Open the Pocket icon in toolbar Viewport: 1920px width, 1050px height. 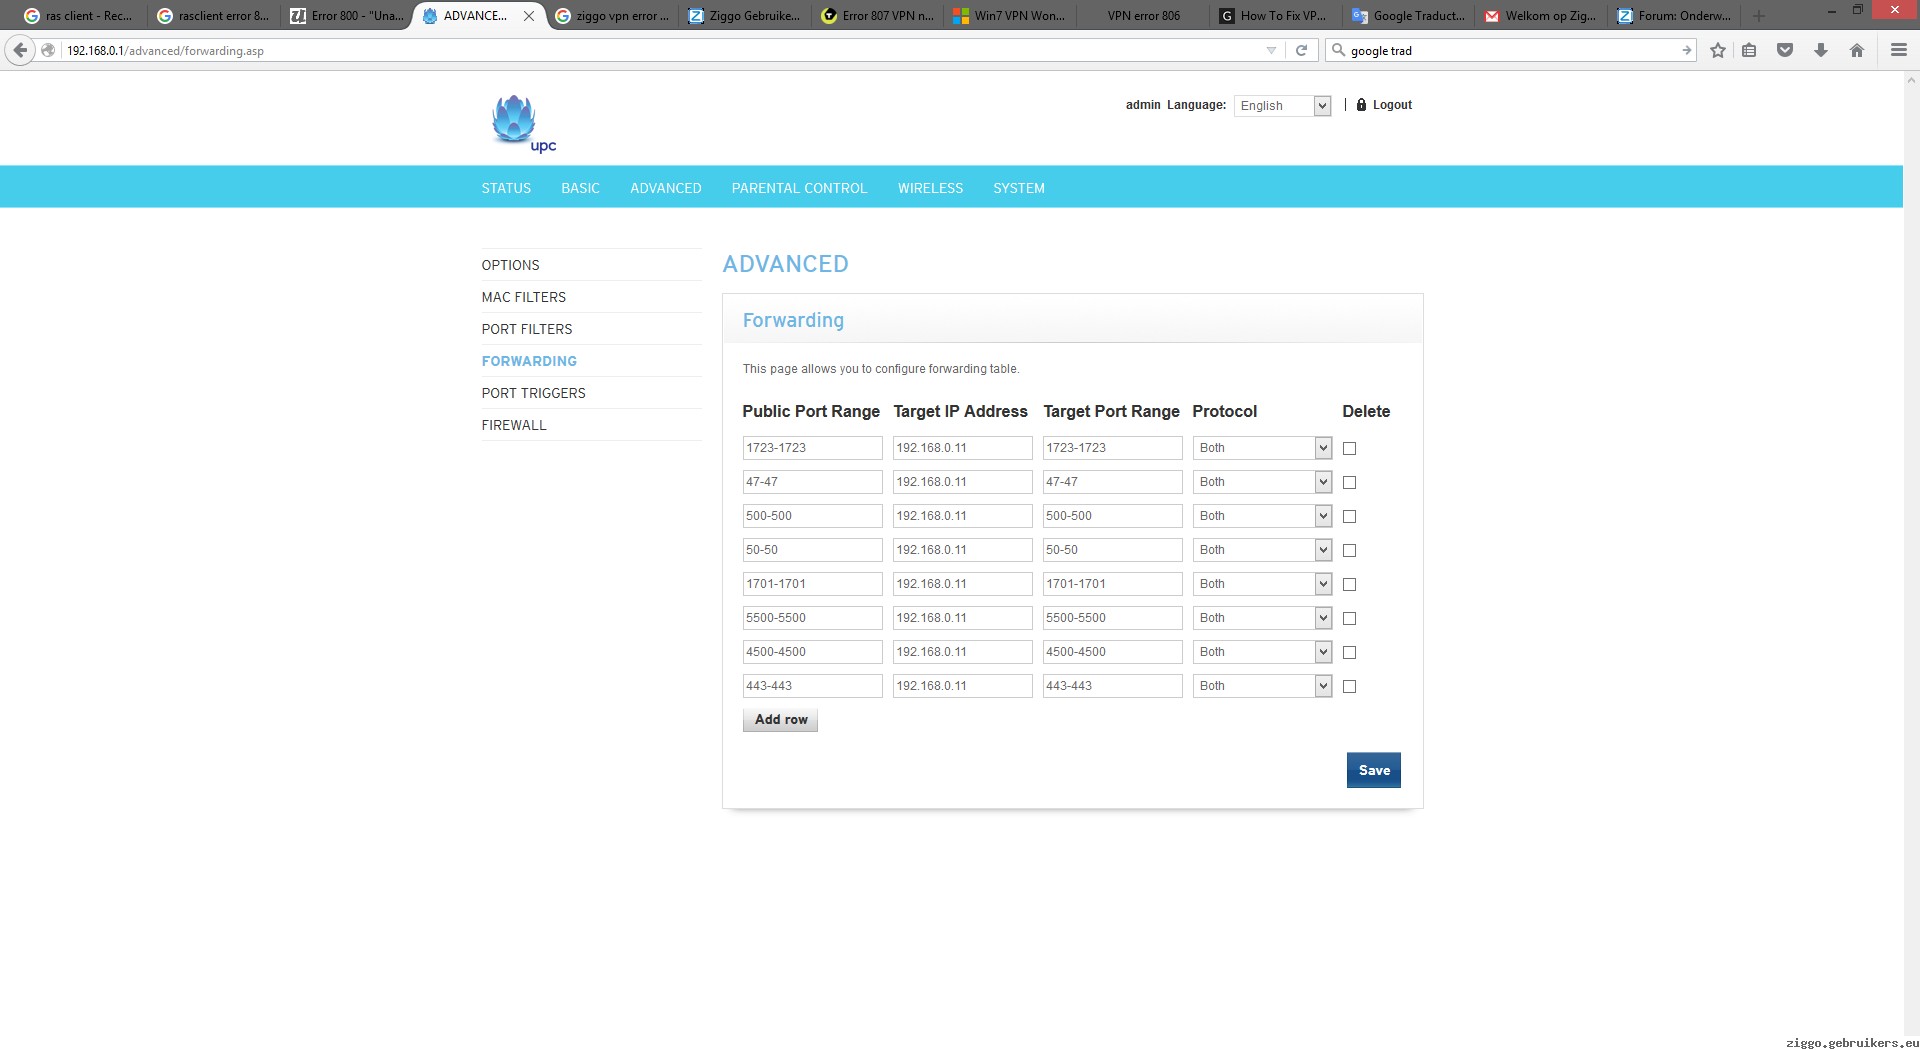pos(1785,50)
